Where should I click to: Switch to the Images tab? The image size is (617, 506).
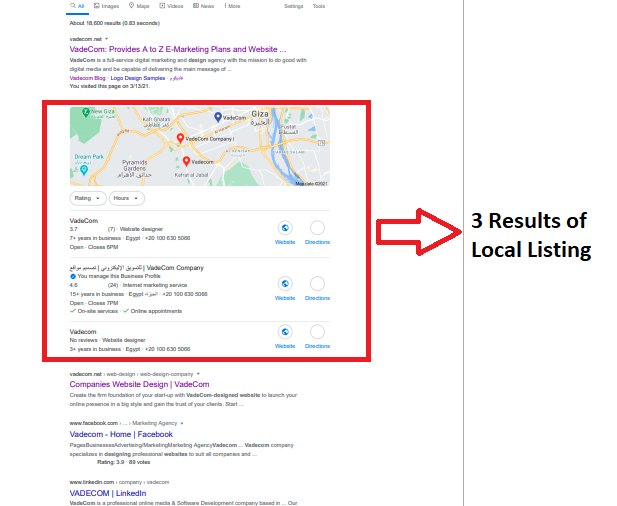pos(106,6)
